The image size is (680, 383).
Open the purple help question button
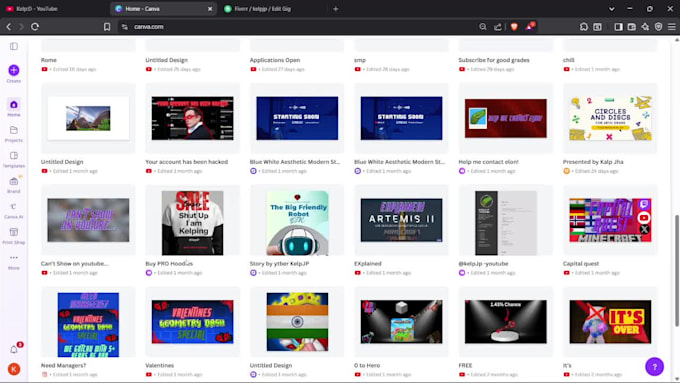(x=654, y=367)
